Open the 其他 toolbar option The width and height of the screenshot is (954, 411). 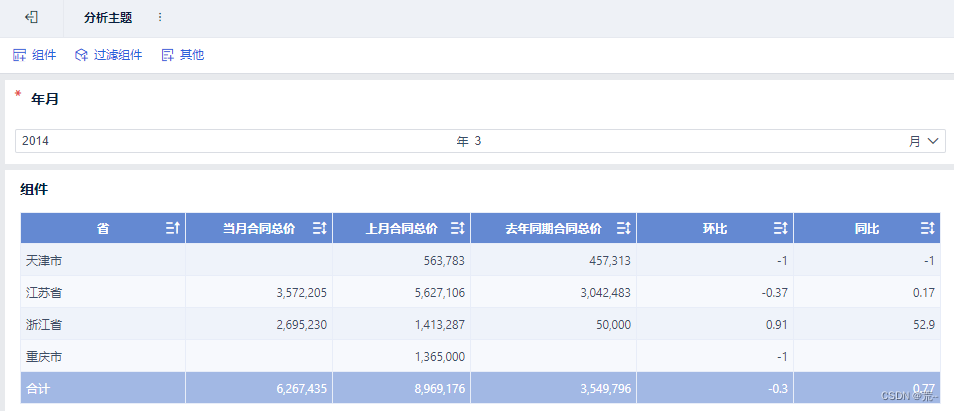click(183, 55)
